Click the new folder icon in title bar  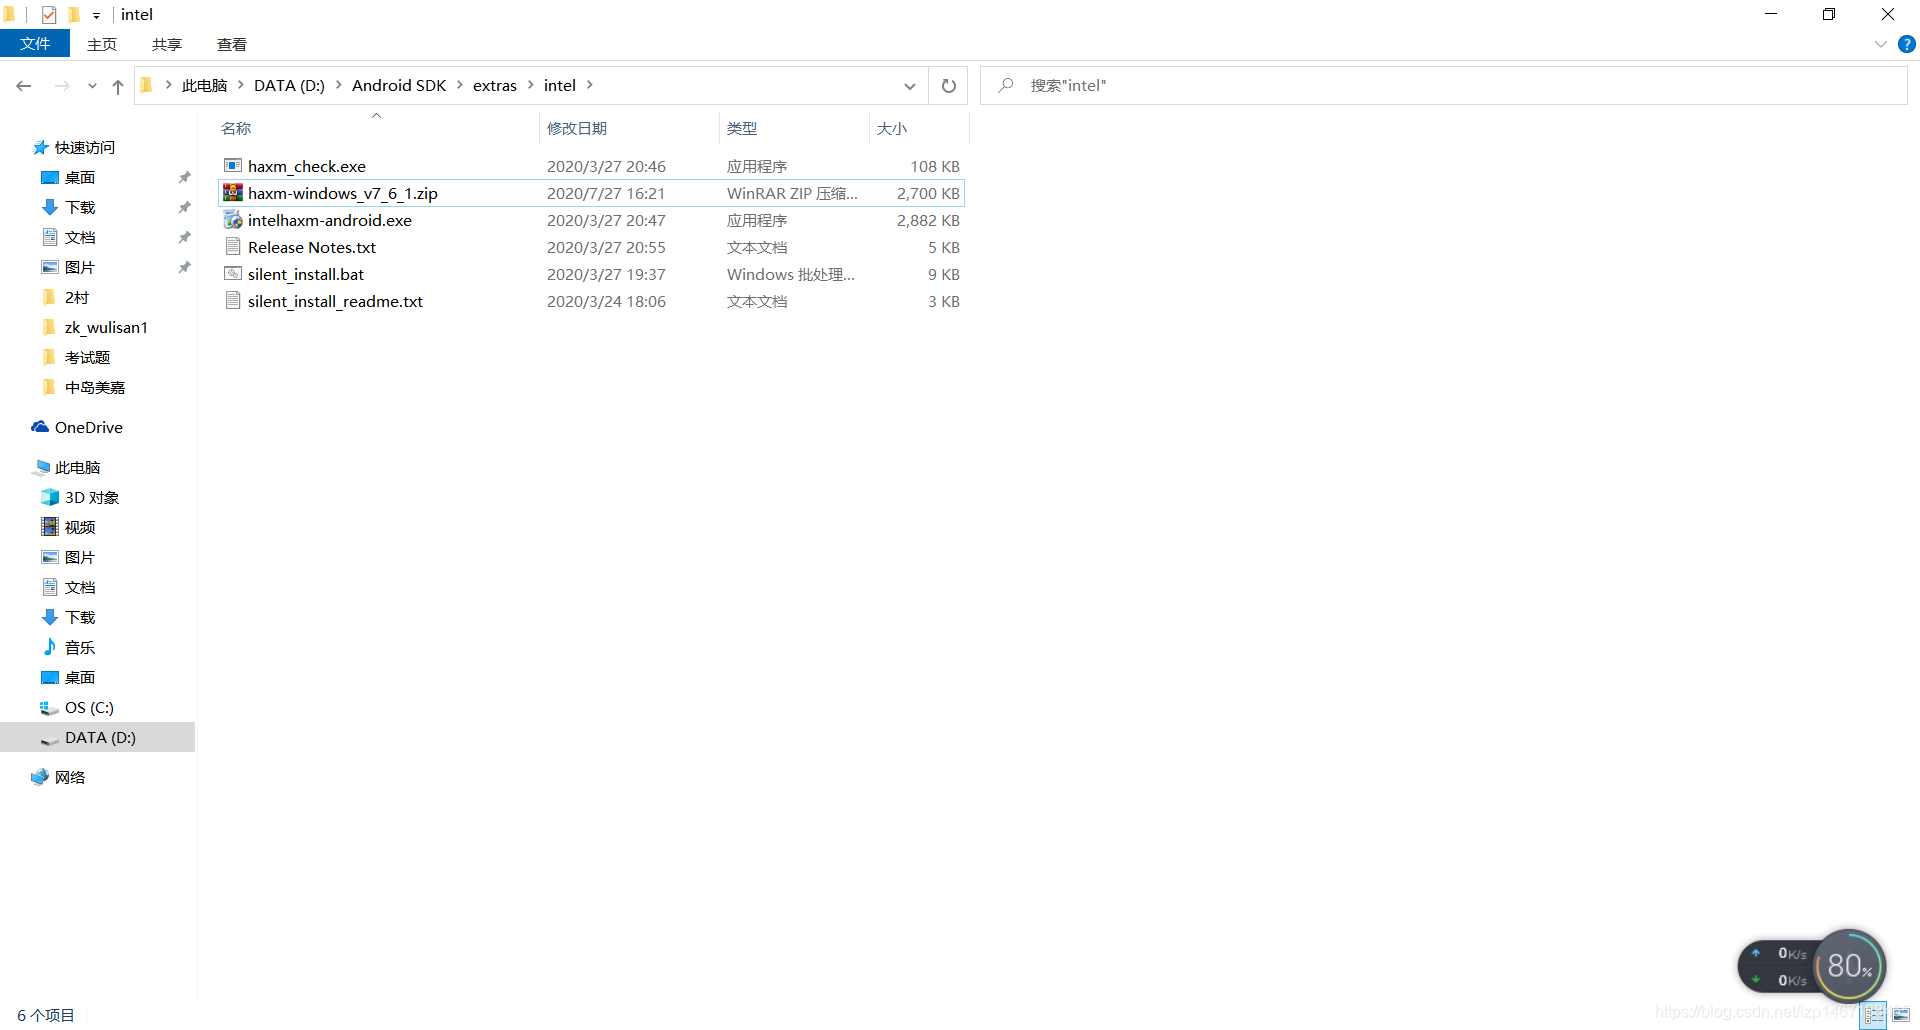[x=74, y=15]
